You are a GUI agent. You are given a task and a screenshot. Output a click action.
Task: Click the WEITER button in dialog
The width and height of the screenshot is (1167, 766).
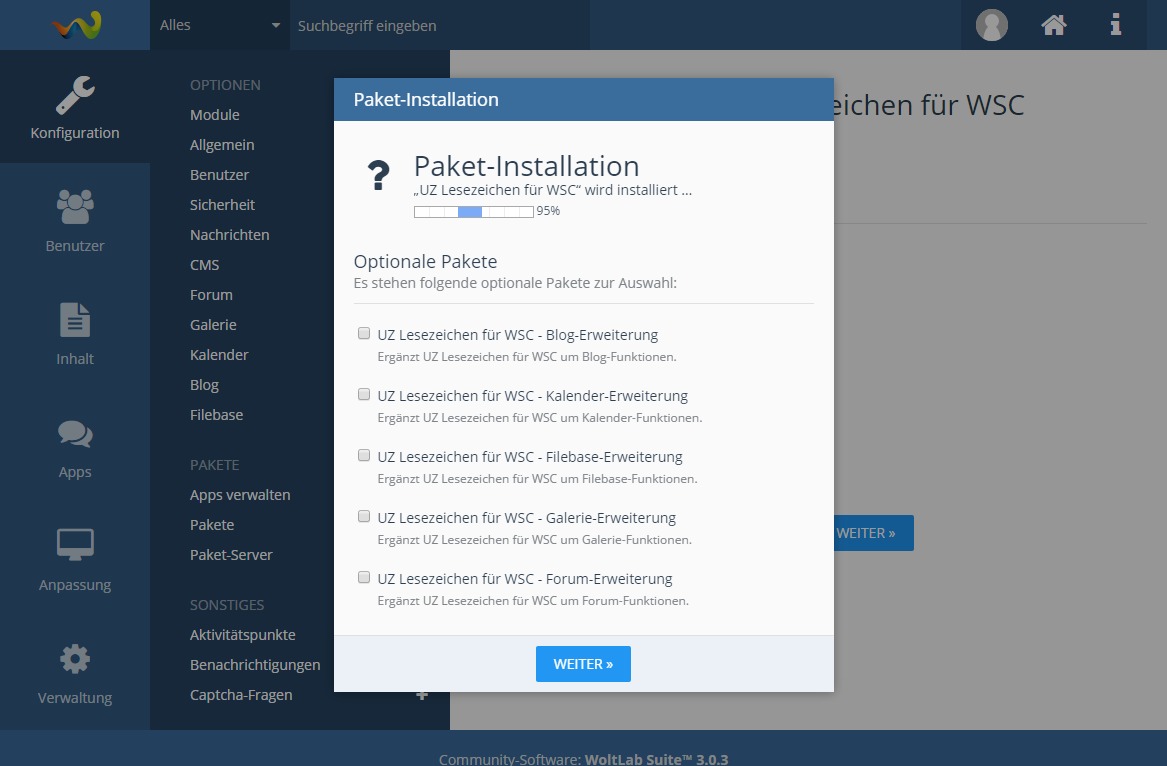(583, 664)
